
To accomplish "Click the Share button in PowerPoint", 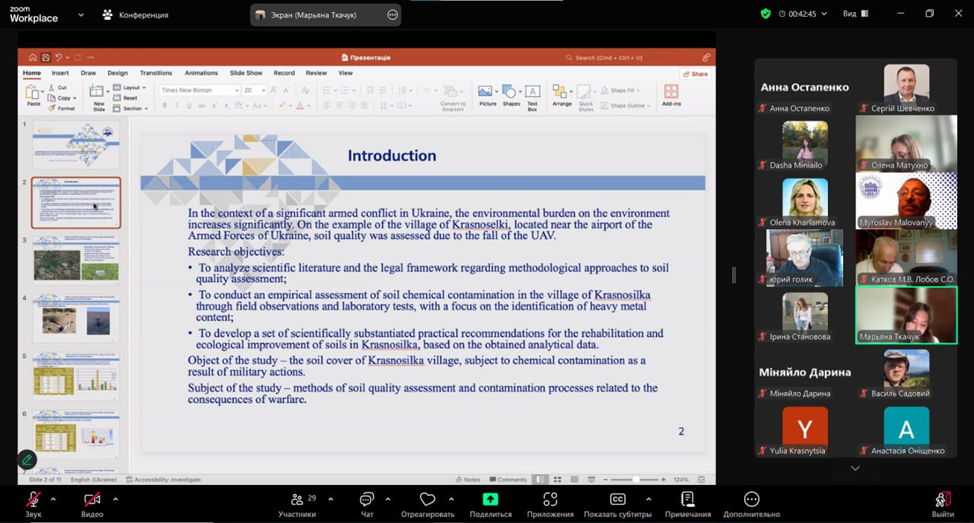I will point(695,74).
